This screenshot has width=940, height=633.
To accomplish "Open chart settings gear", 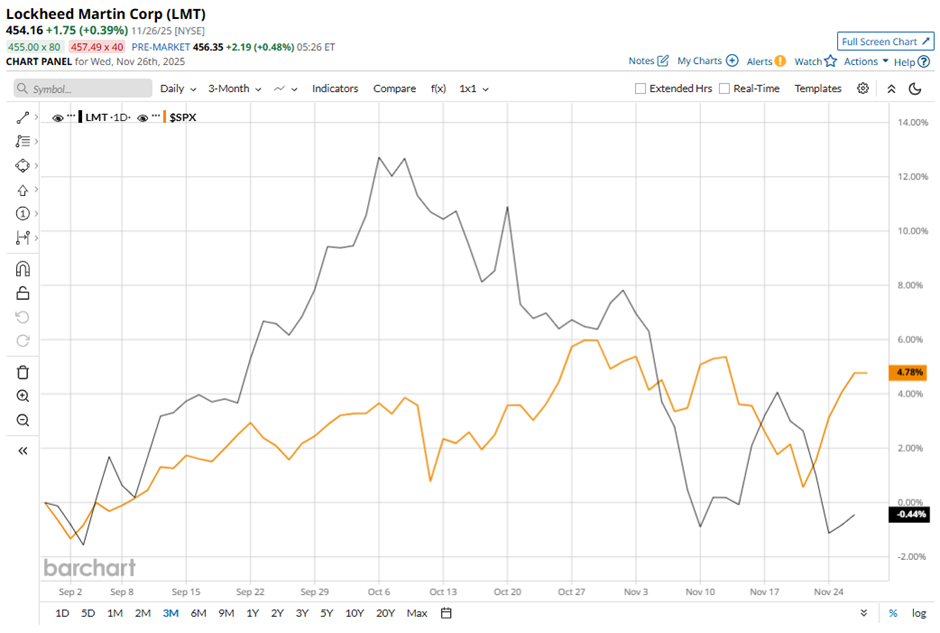I will point(863,89).
